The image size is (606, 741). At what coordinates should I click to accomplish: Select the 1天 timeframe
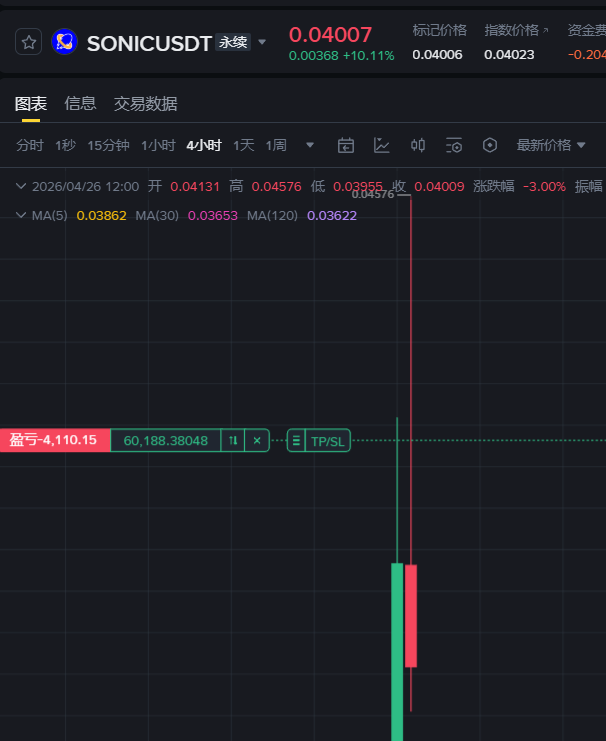coord(243,145)
